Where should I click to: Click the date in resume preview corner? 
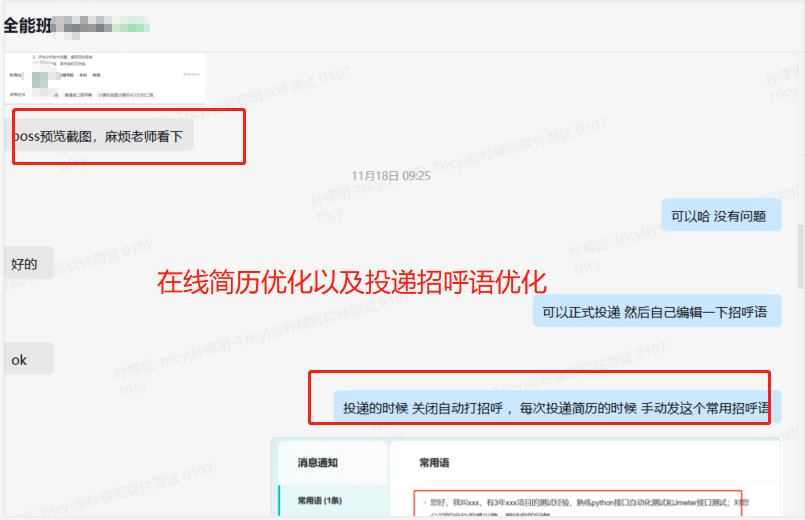tap(192, 73)
